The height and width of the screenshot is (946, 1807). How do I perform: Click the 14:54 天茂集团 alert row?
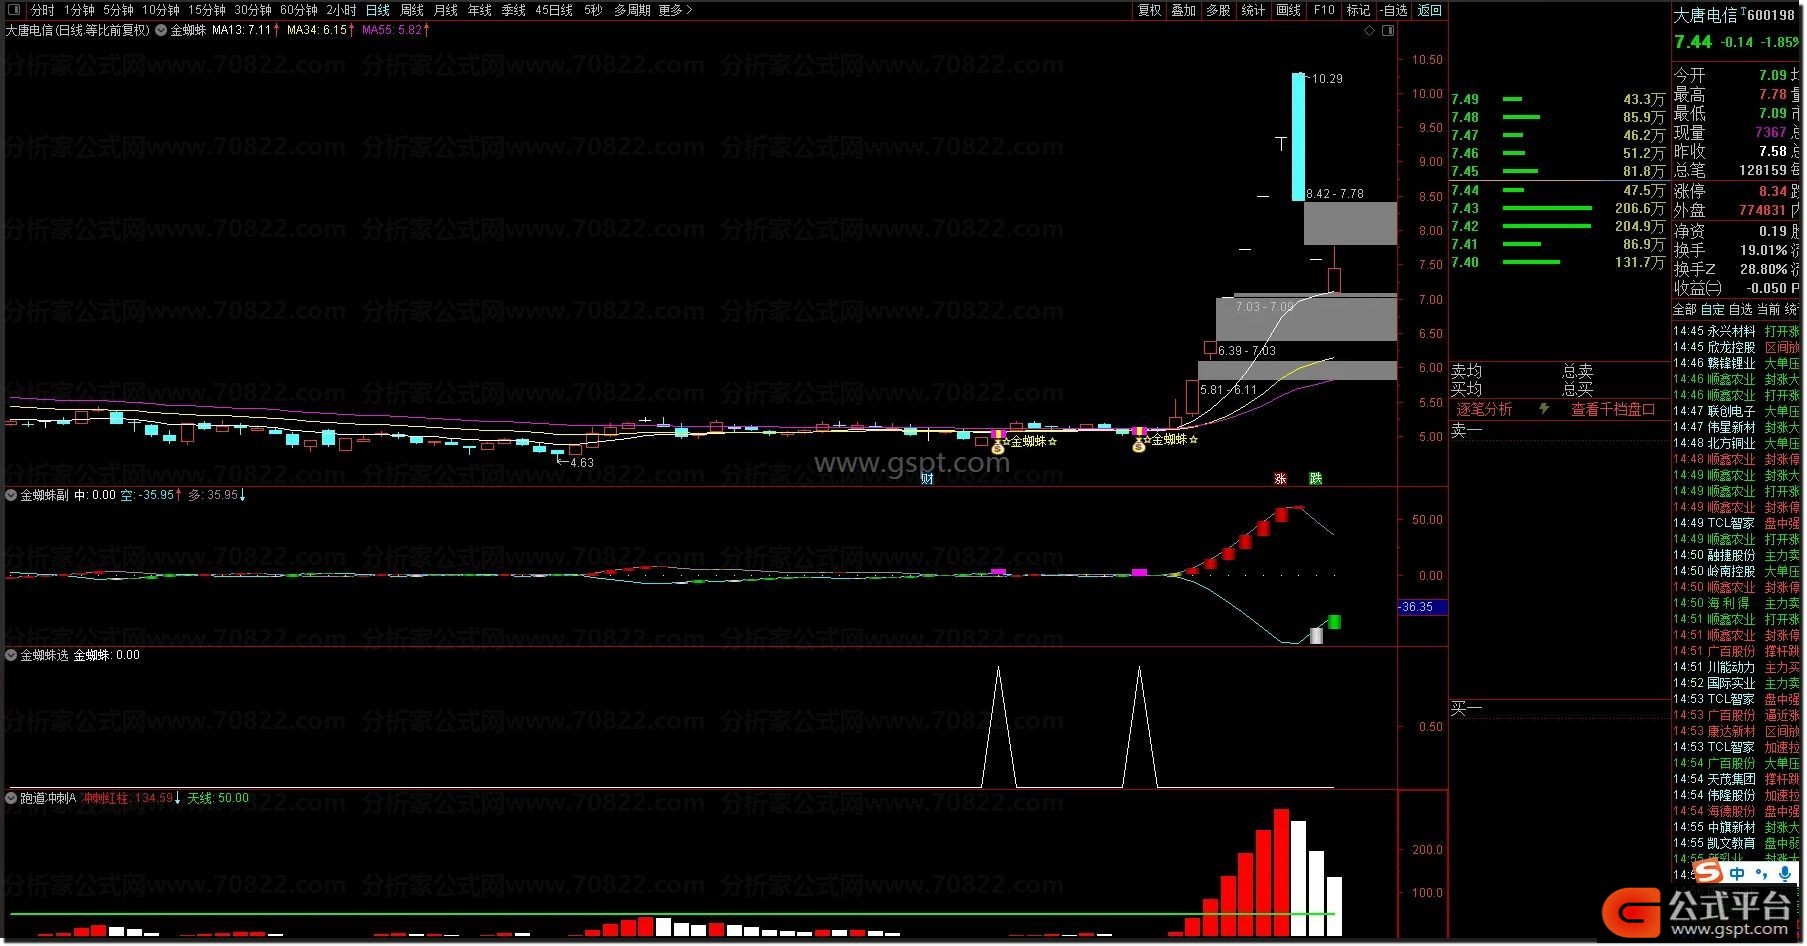coord(1736,779)
